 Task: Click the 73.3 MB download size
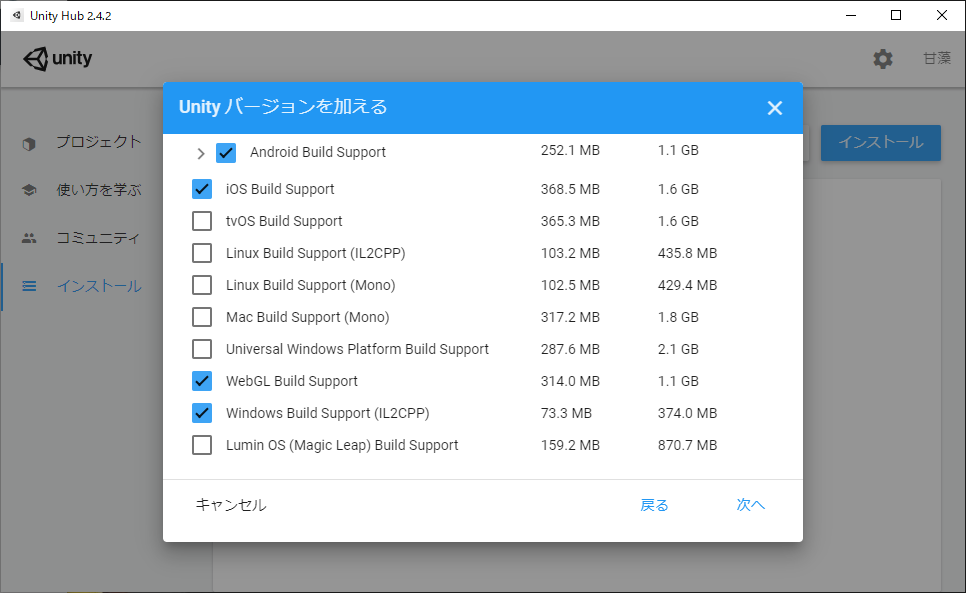click(566, 413)
